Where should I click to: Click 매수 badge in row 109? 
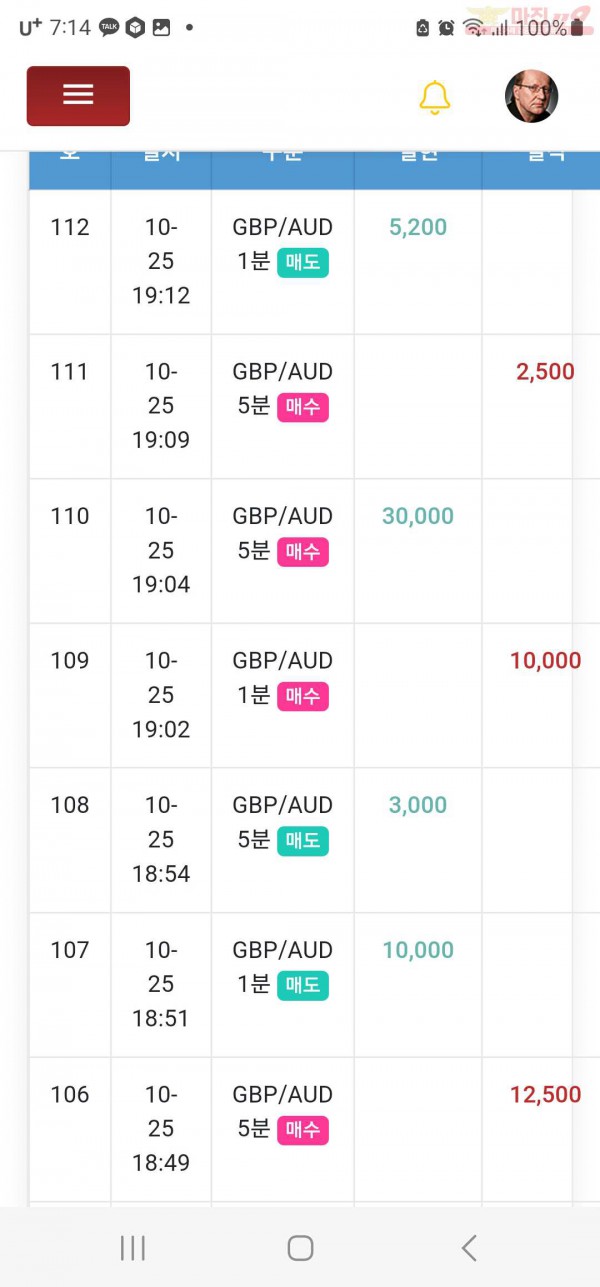(x=303, y=697)
